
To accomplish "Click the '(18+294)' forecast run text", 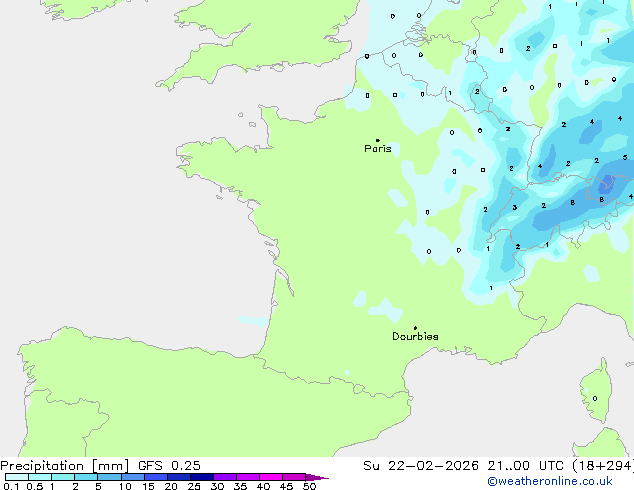I will (x=602, y=466).
